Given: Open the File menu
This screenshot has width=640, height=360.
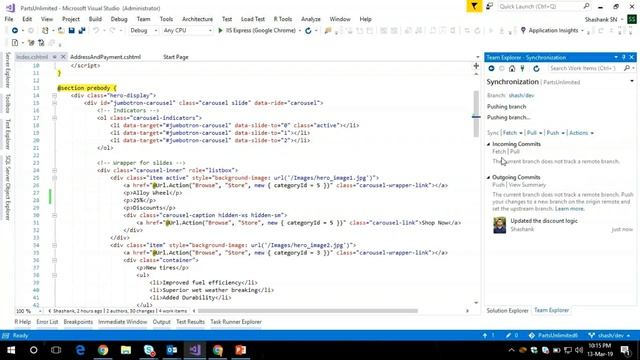Looking at the screenshot, I should pyautogui.click(x=9, y=19).
